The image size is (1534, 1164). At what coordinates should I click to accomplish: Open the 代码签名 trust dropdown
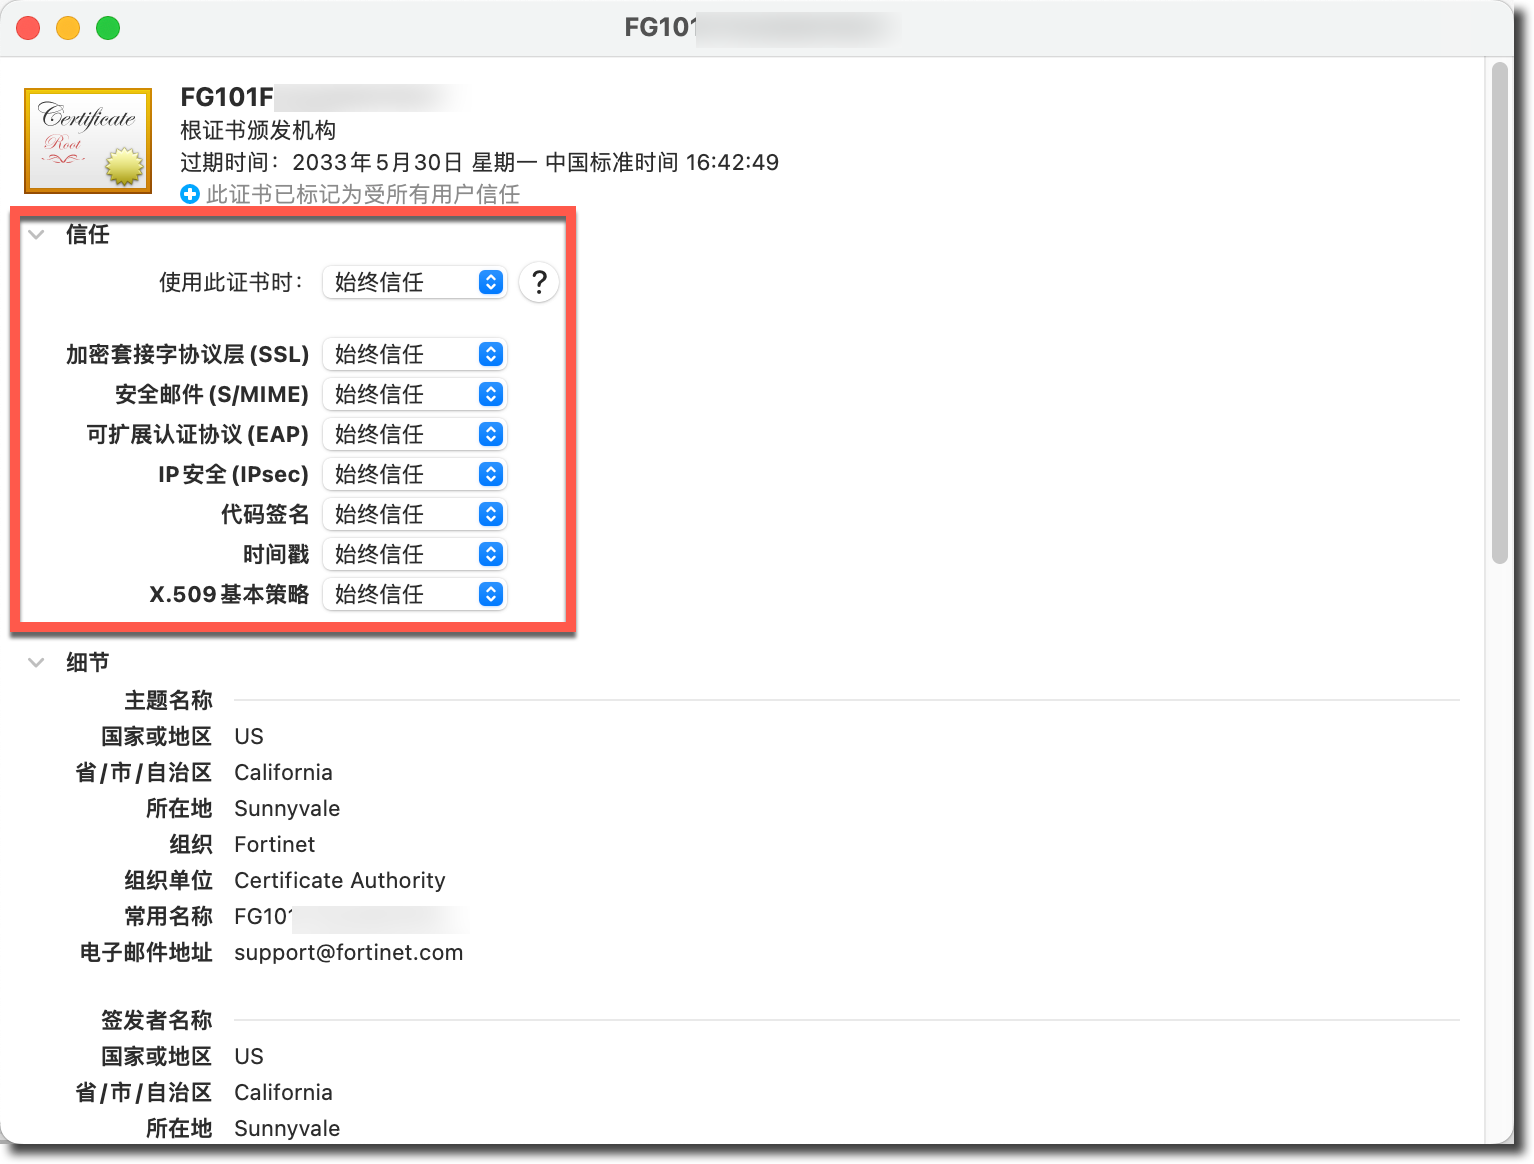point(414,514)
